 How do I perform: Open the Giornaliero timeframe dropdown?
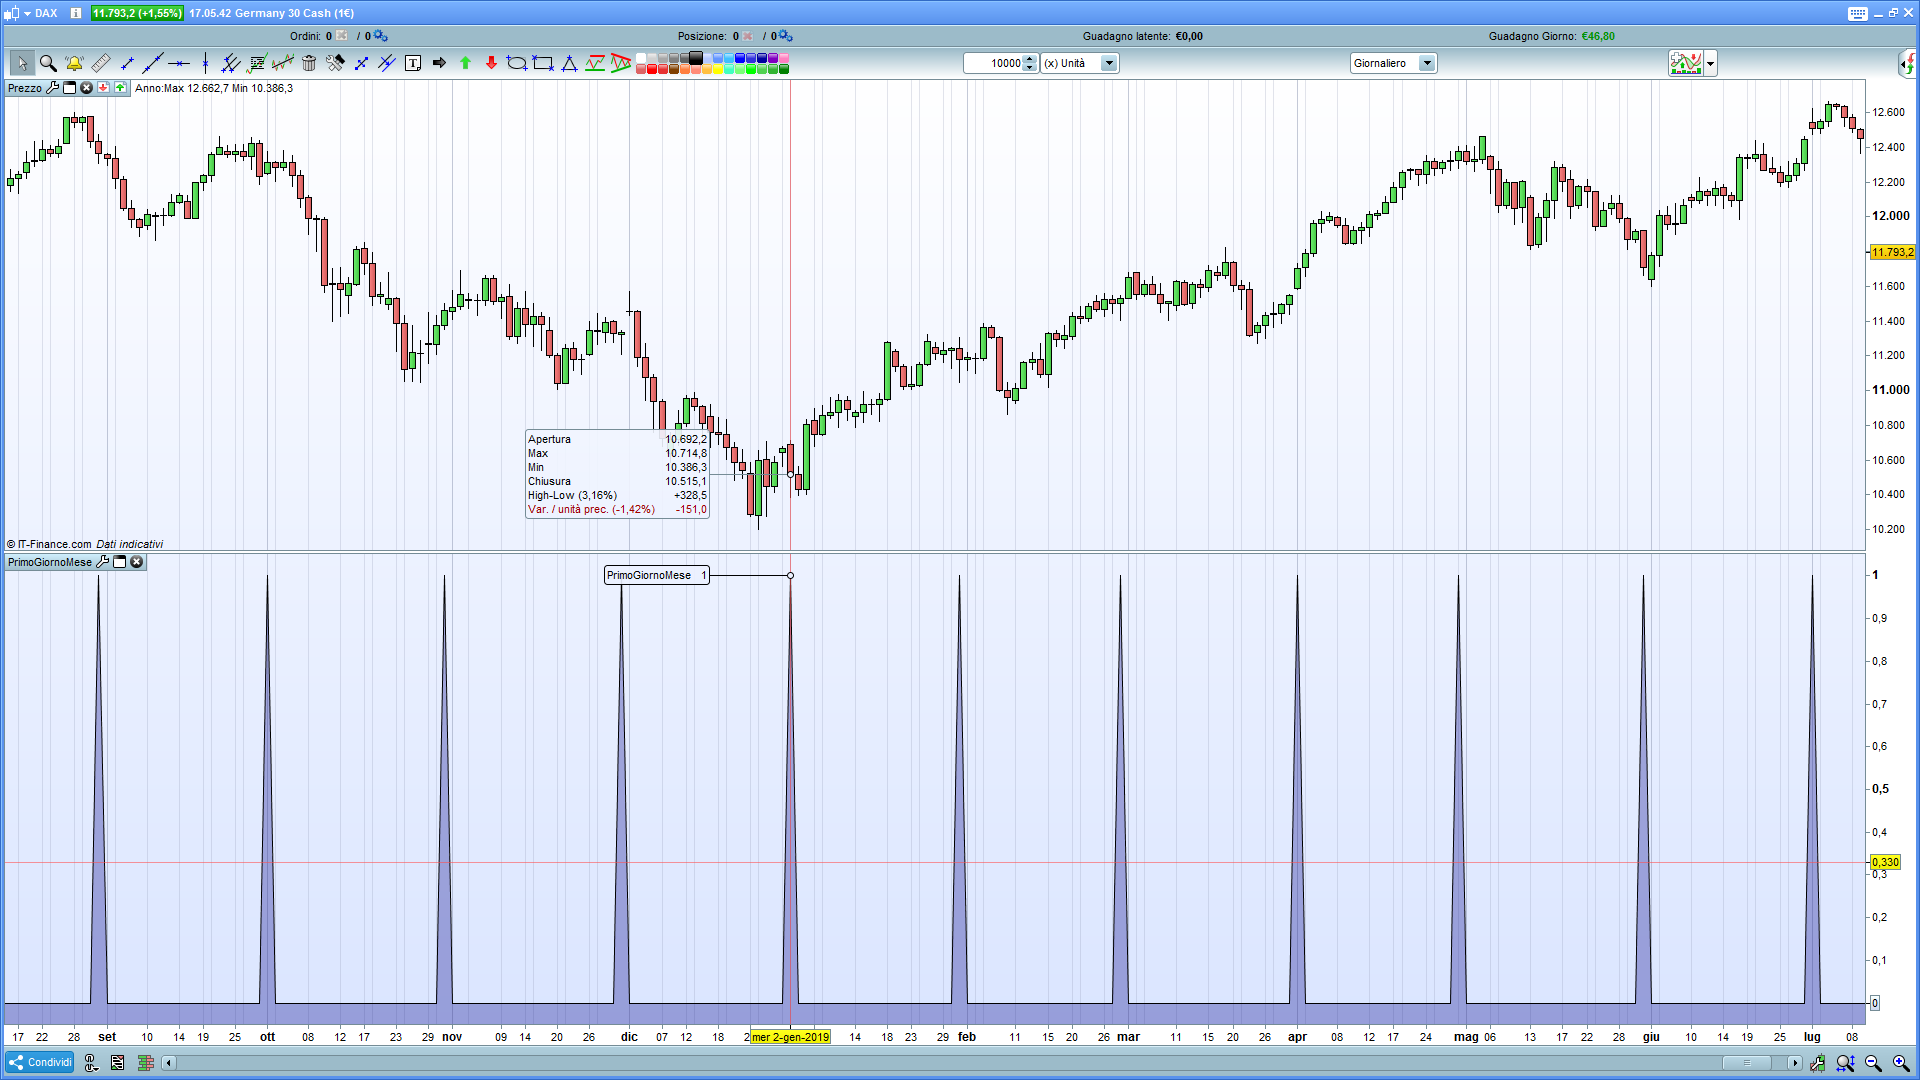click(1427, 63)
